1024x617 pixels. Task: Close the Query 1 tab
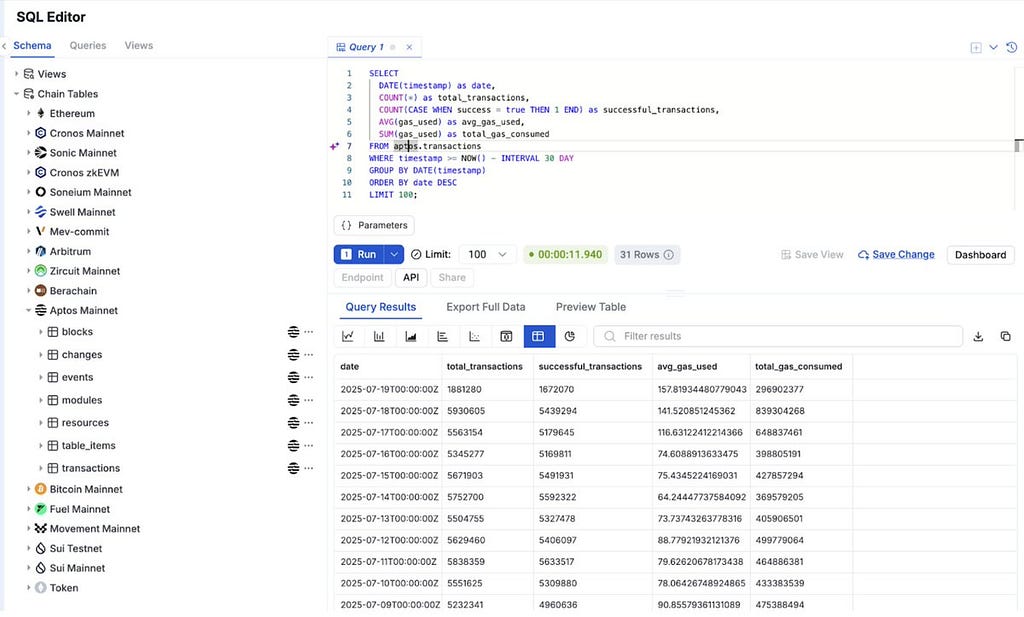click(x=409, y=47)
